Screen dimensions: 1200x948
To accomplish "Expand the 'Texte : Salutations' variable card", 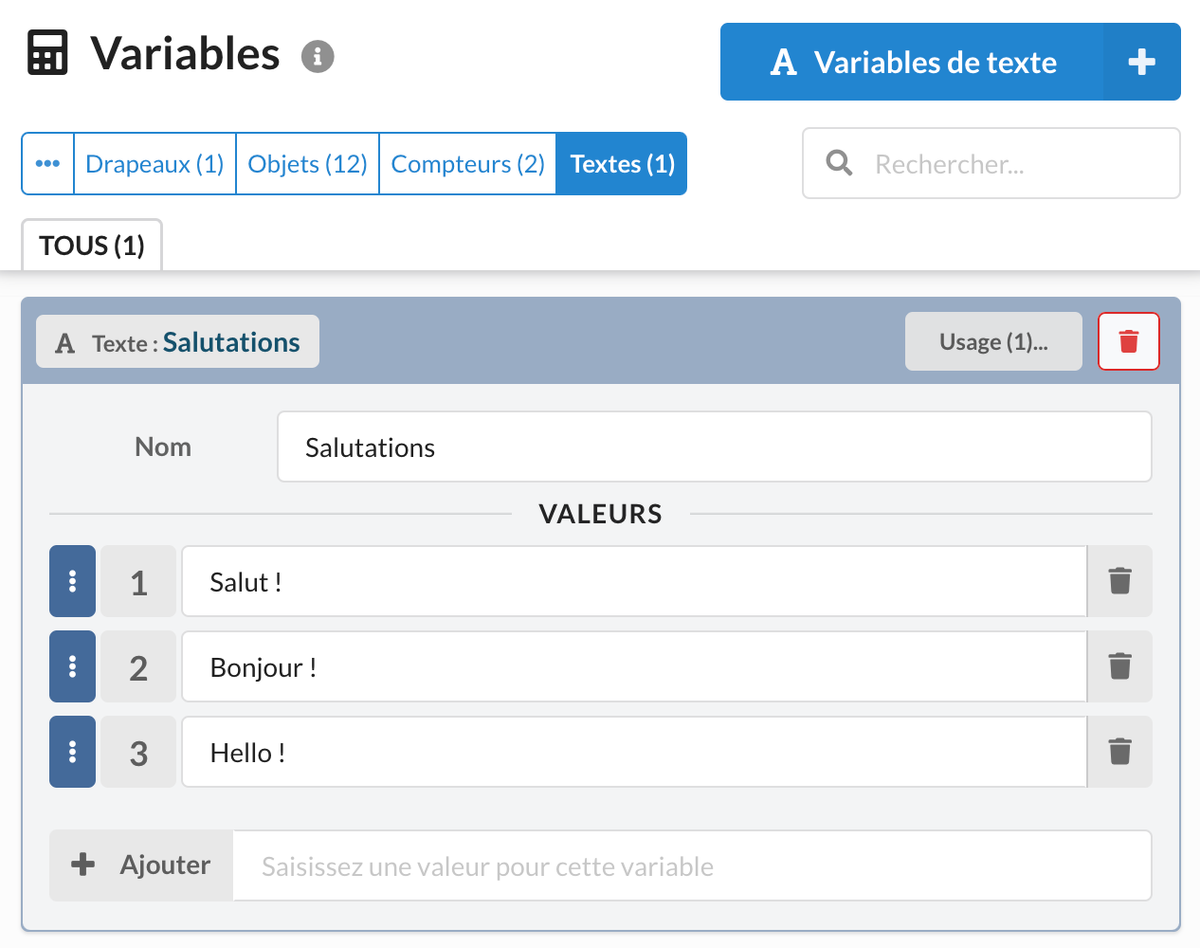I will click(177, 341).
